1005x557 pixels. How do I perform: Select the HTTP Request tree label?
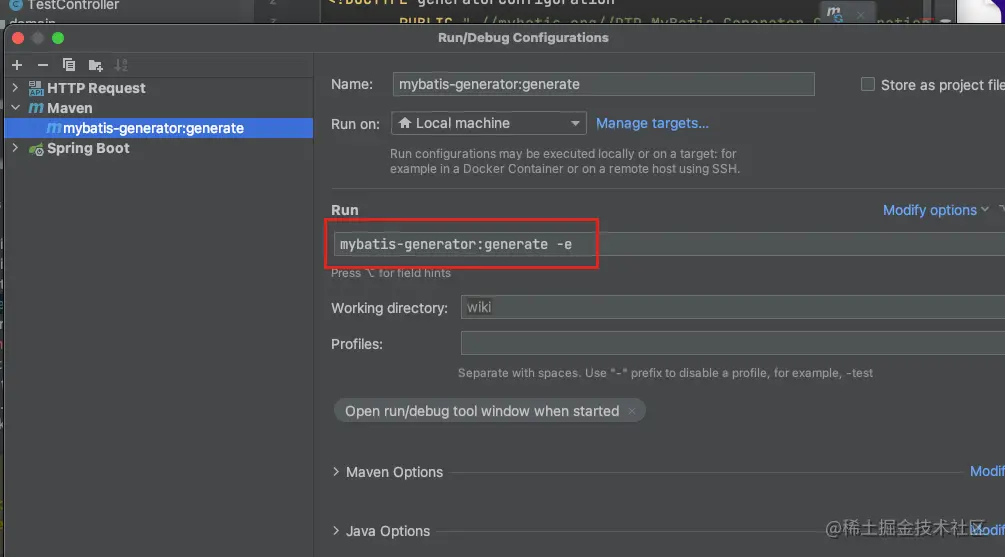(x=96, y=88)
